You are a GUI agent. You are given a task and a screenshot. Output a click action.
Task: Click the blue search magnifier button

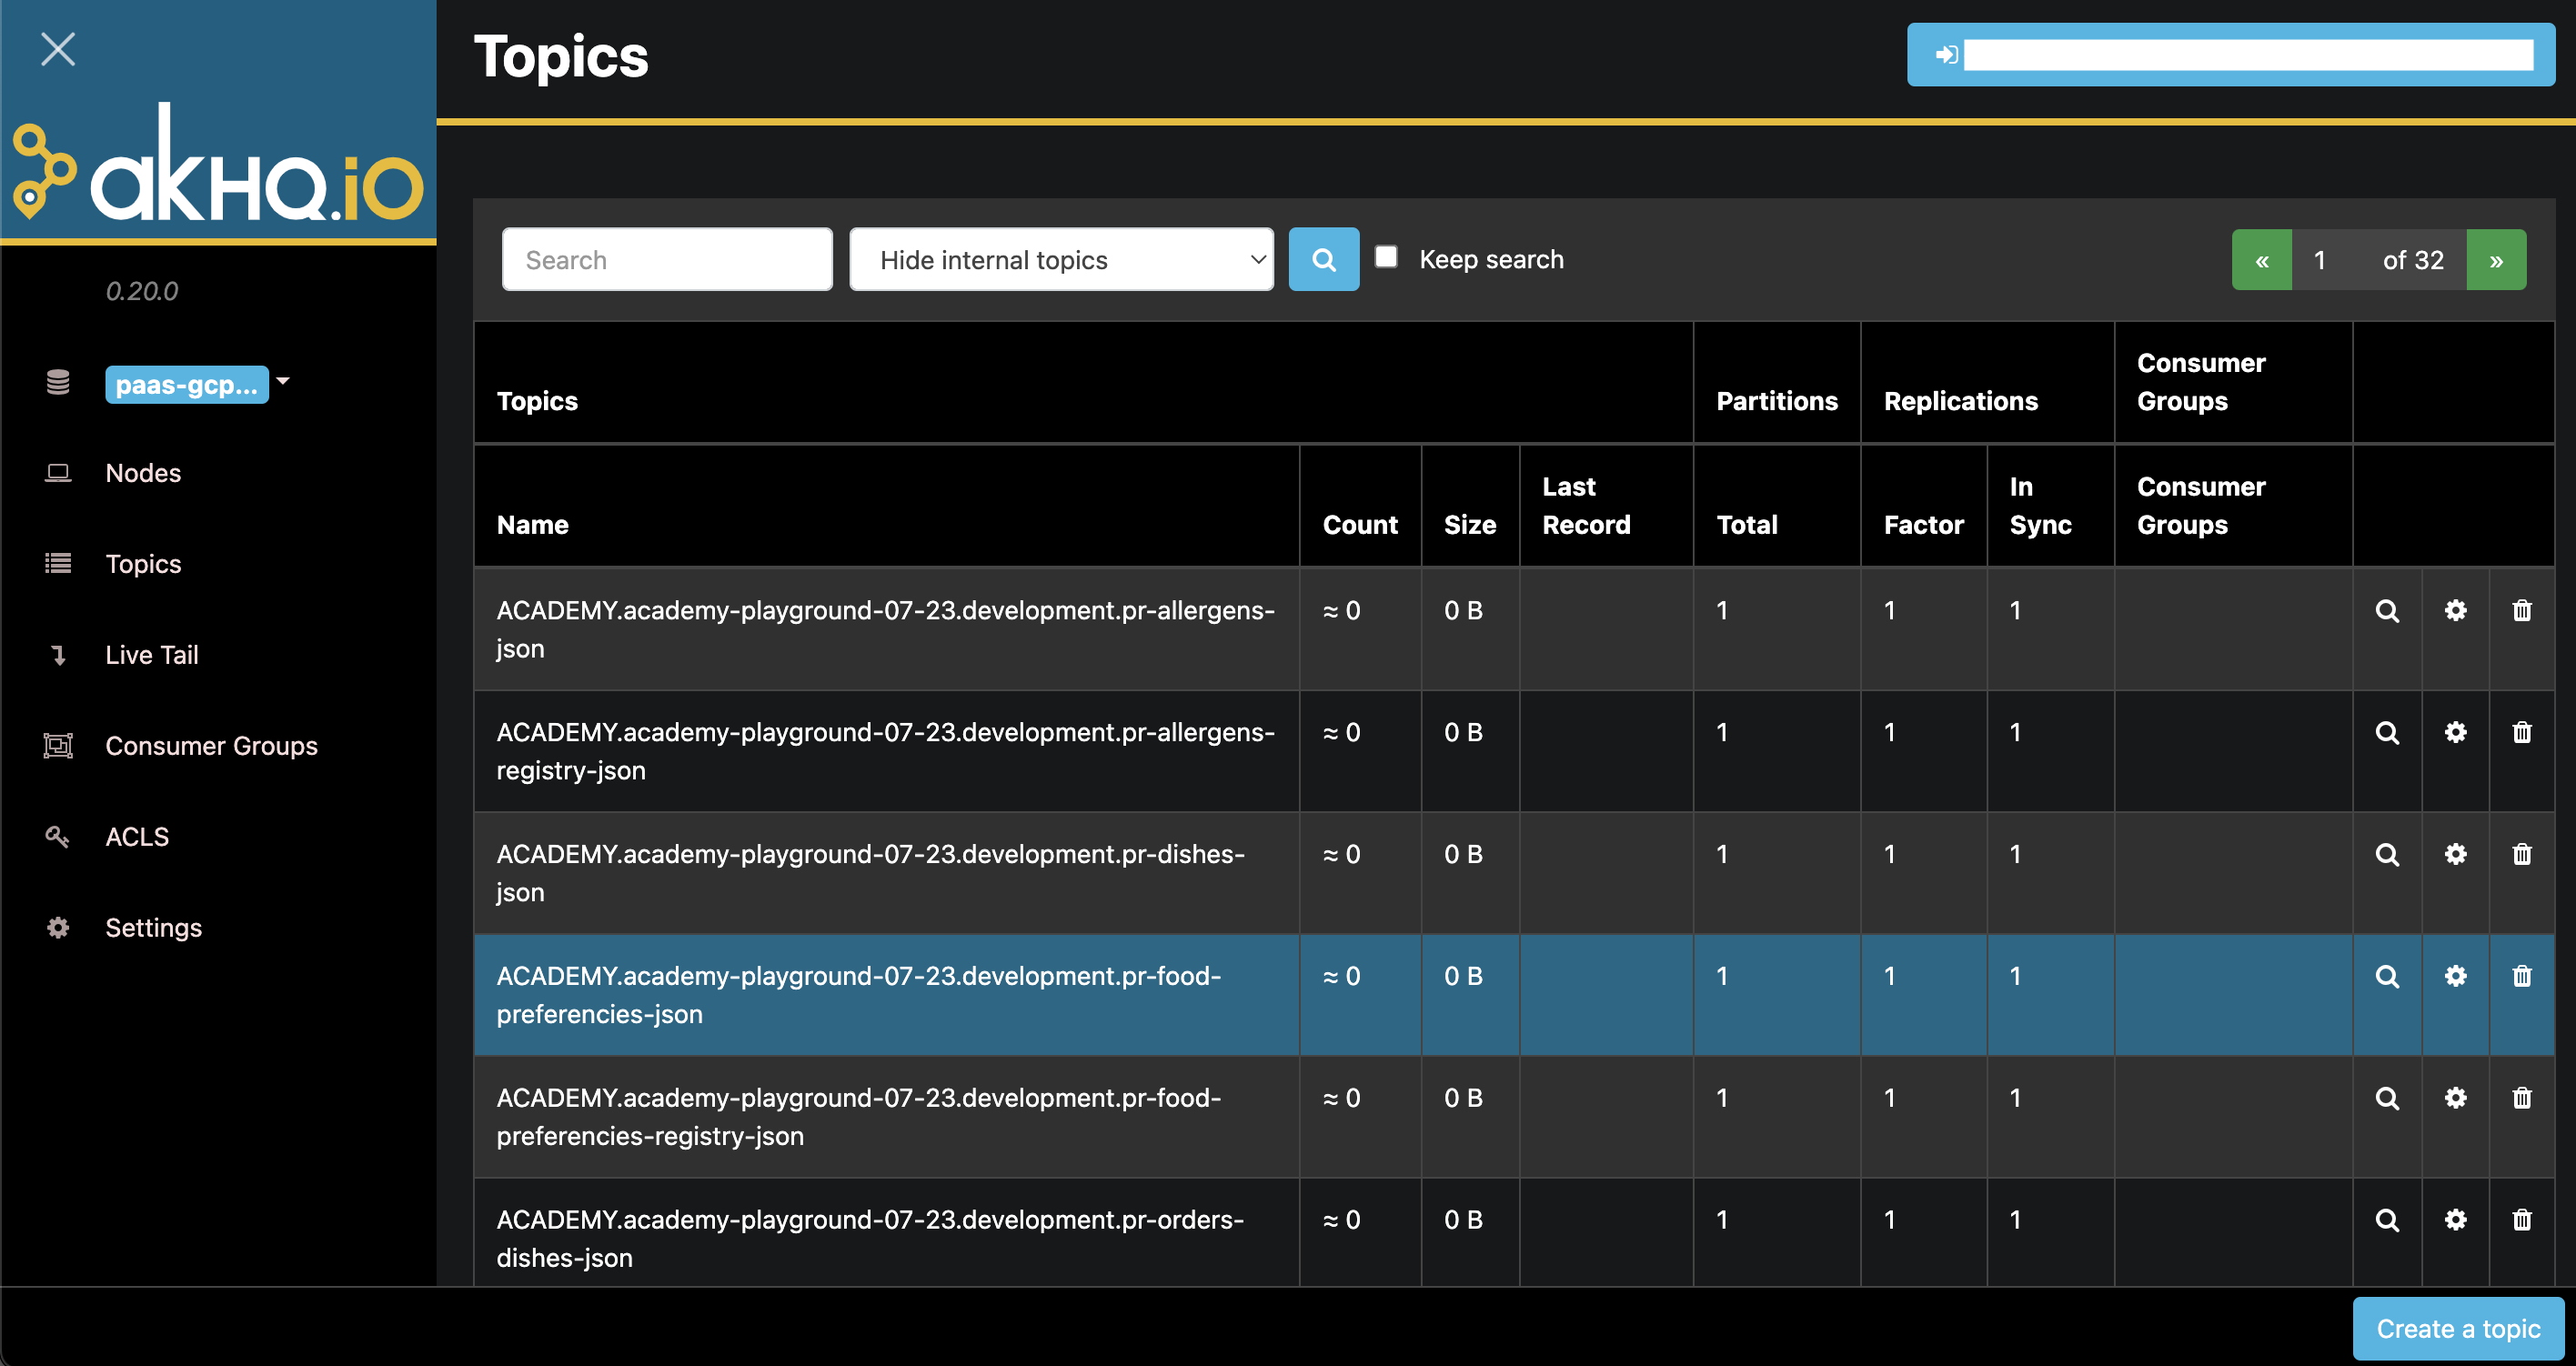(x=1323, y=260)
